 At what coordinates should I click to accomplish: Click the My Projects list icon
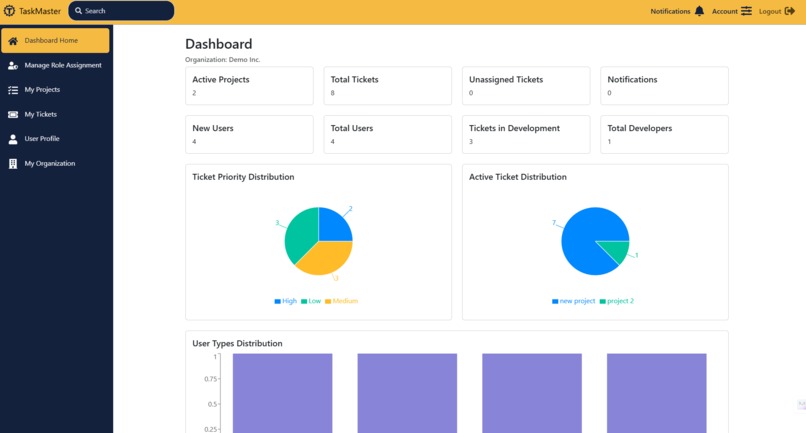pos(13,89)
